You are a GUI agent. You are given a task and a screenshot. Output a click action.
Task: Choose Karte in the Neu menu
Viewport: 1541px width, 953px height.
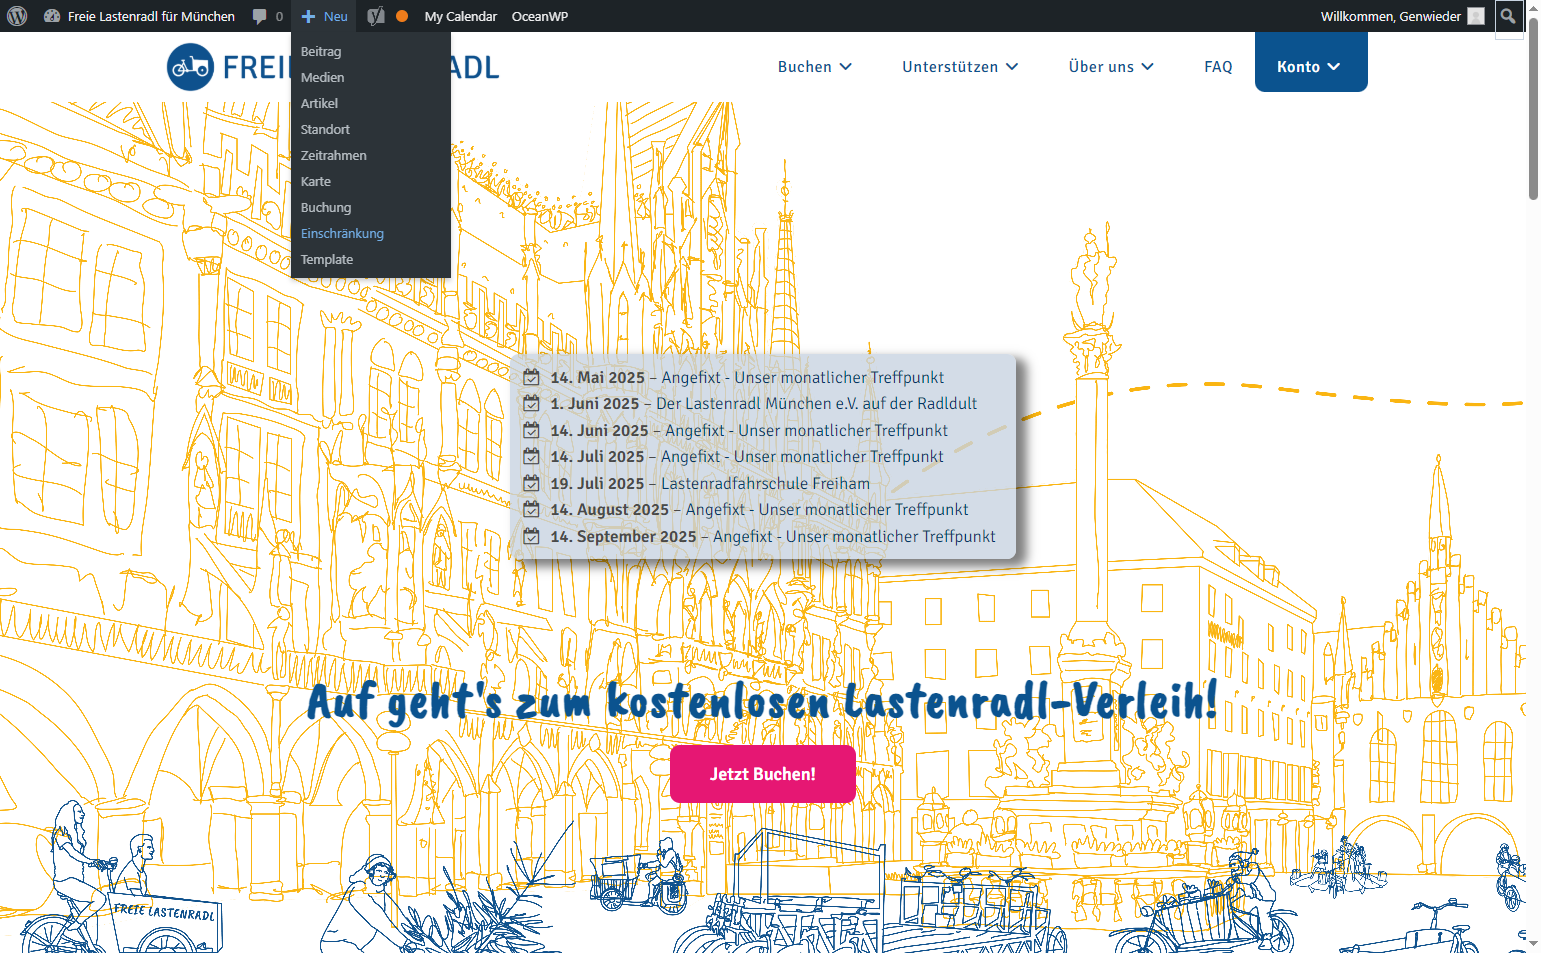pyautogui.click(x=371, y=181)
